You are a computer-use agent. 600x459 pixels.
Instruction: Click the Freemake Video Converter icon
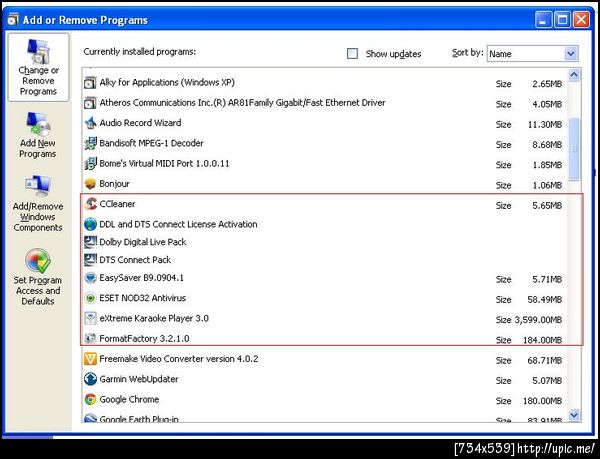pos(90,359)
